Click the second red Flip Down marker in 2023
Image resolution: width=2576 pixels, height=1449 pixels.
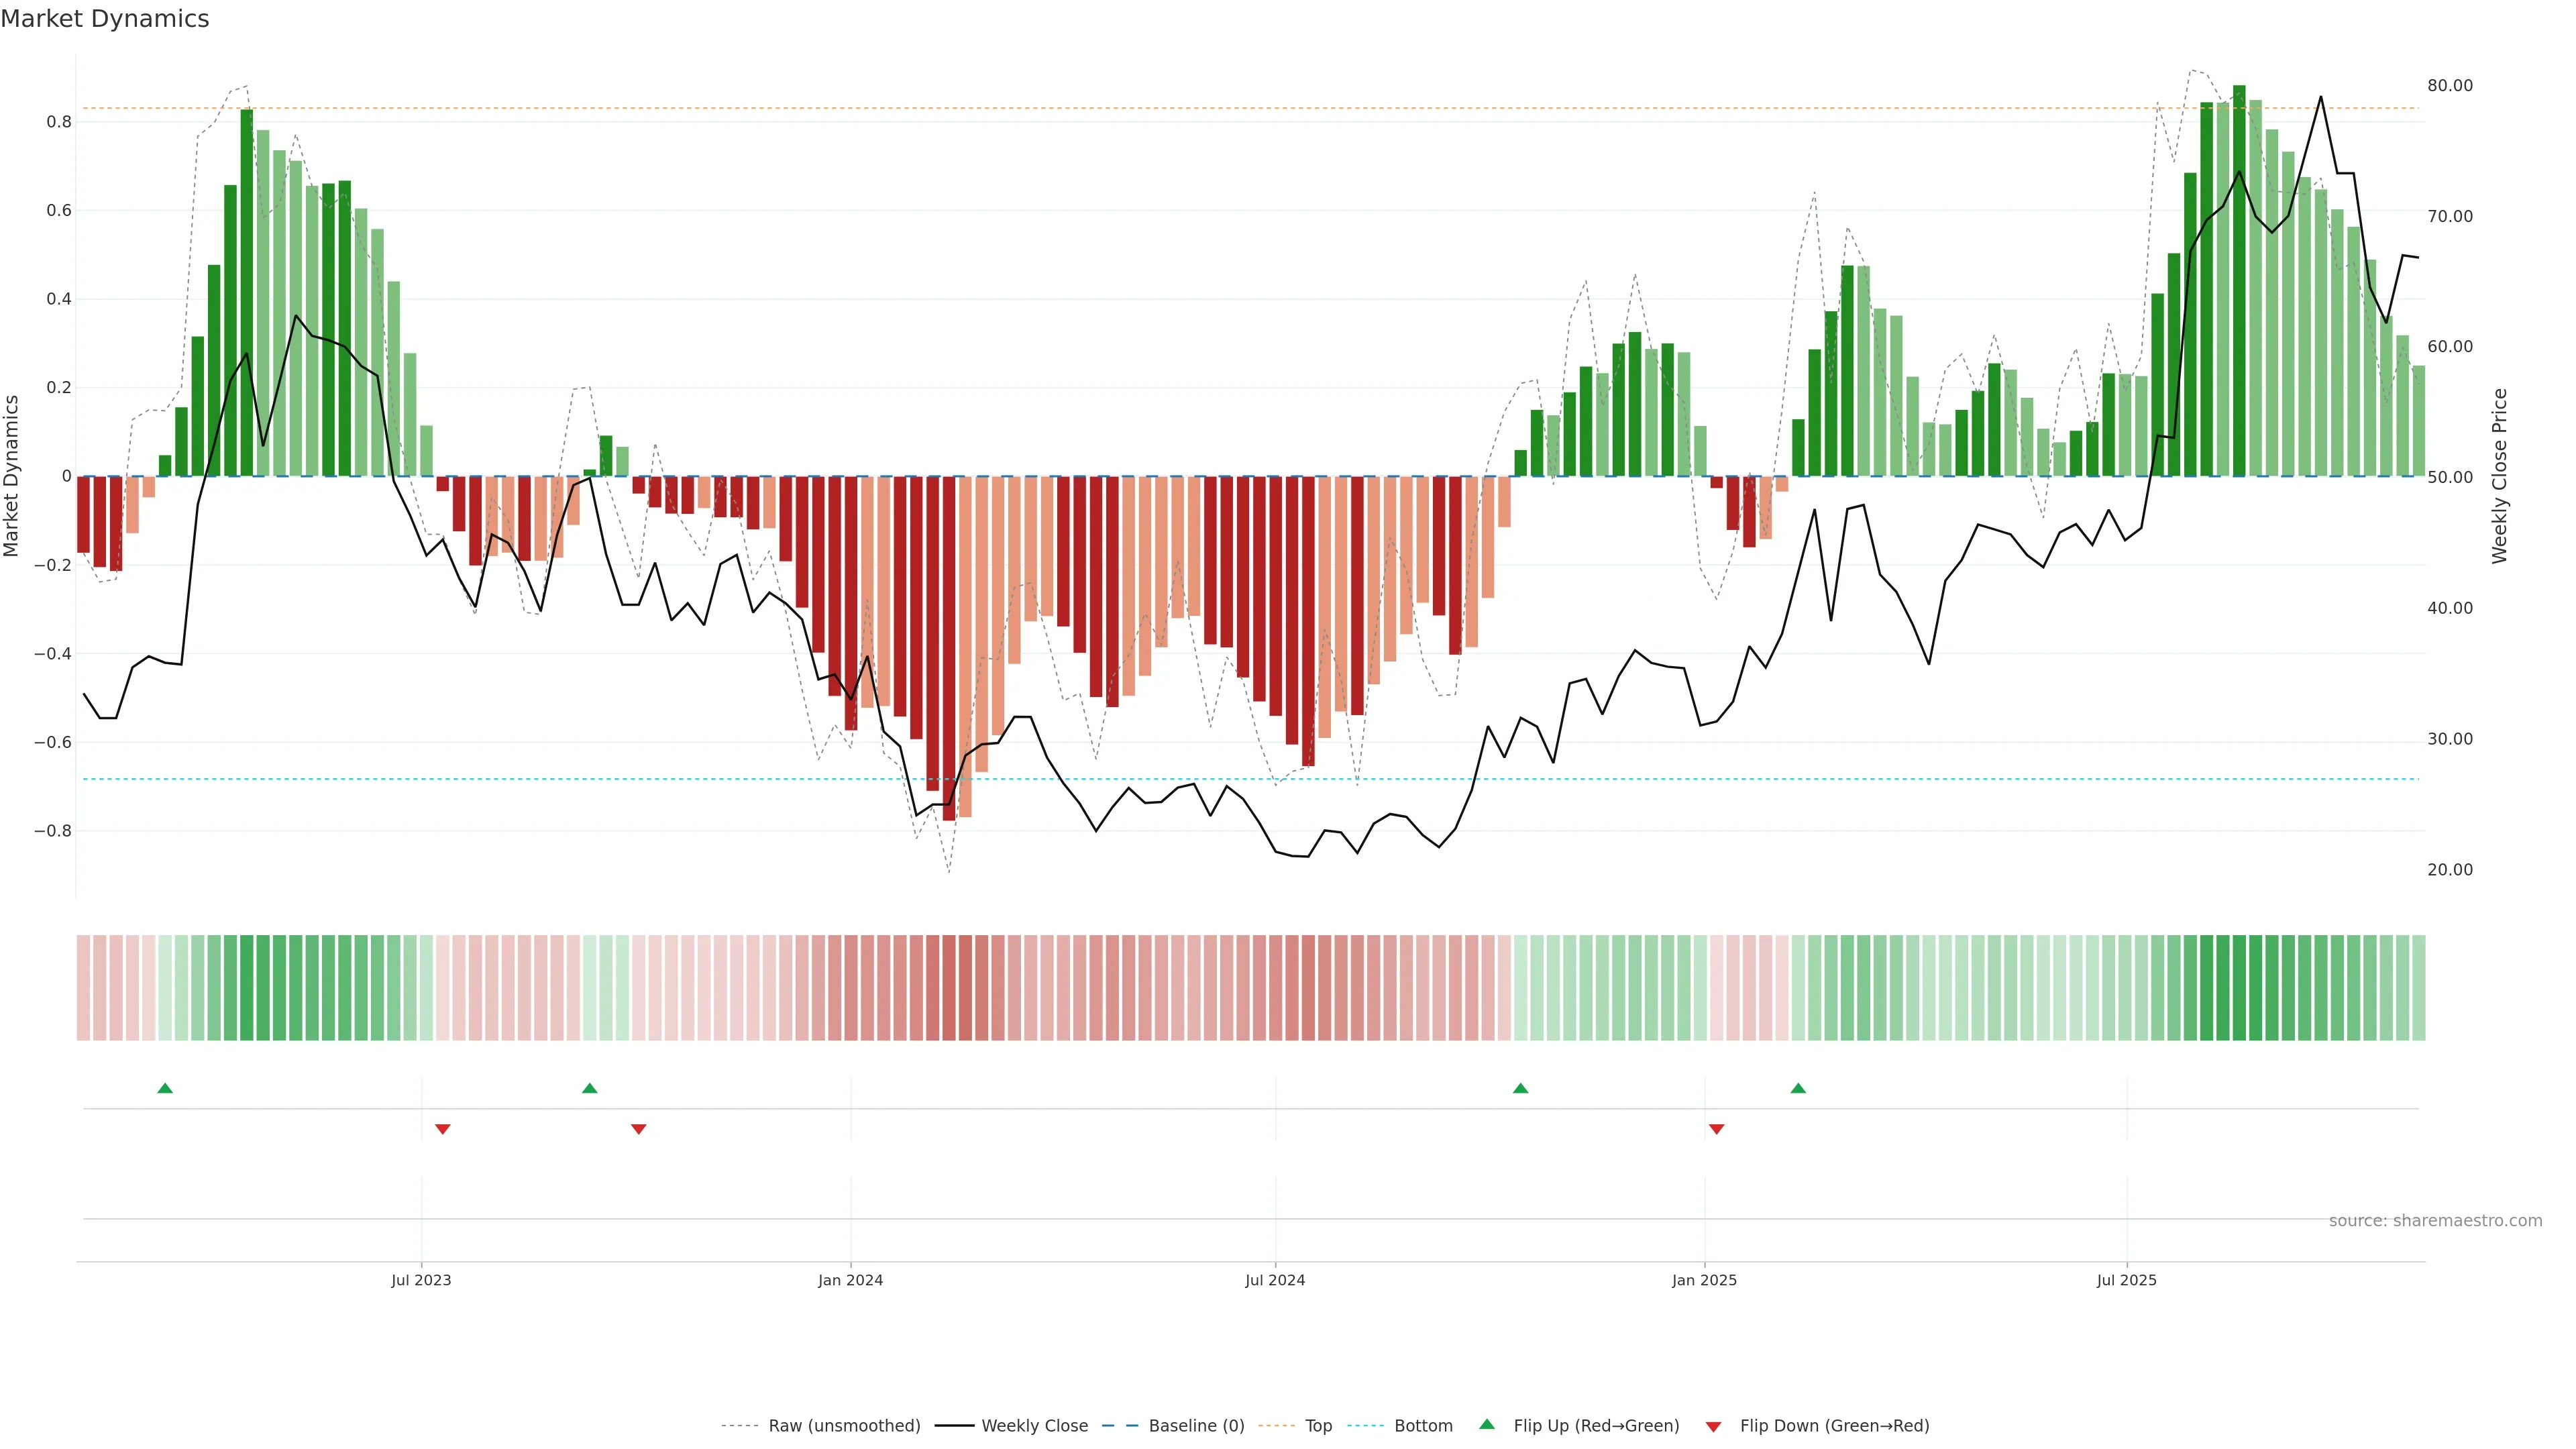point(639,1129)
